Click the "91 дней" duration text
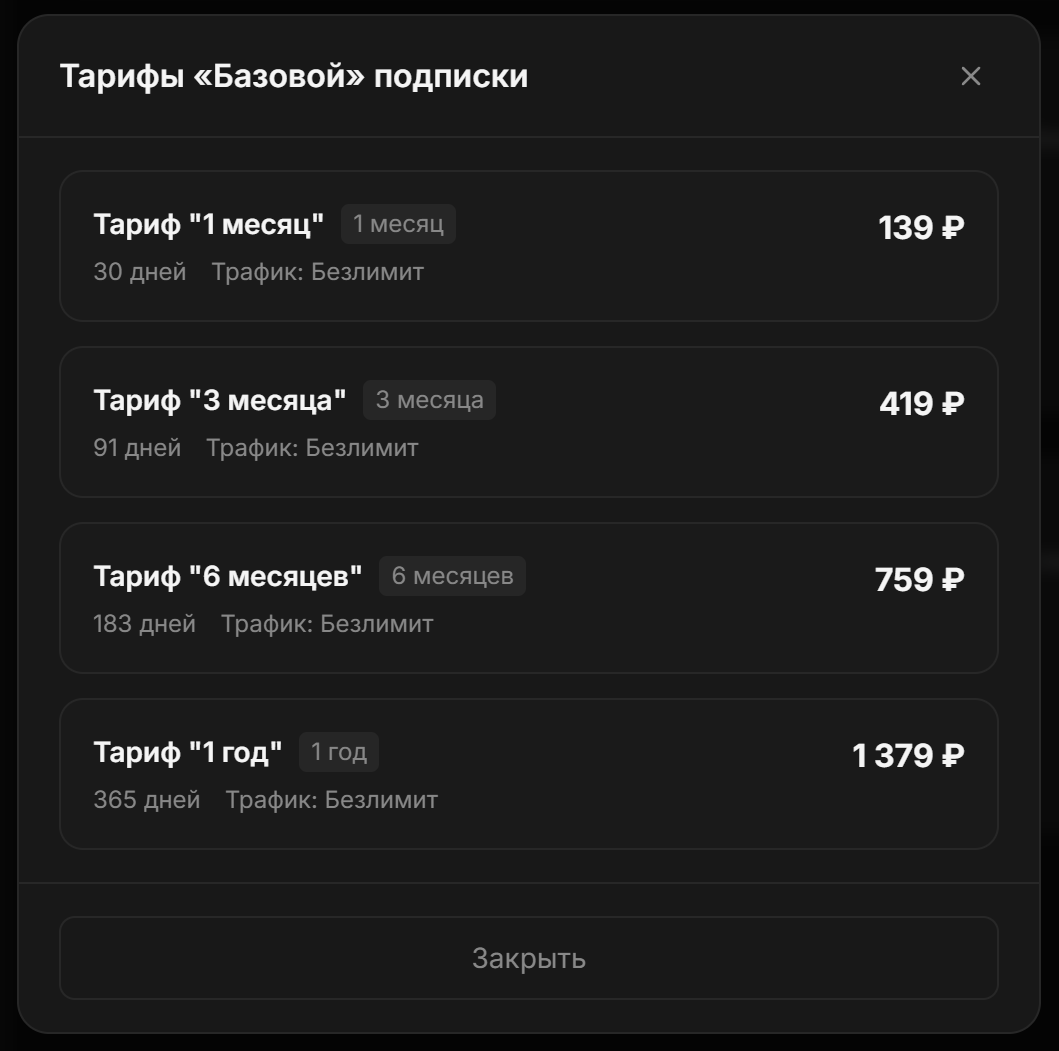 click(x=137, y=448)
